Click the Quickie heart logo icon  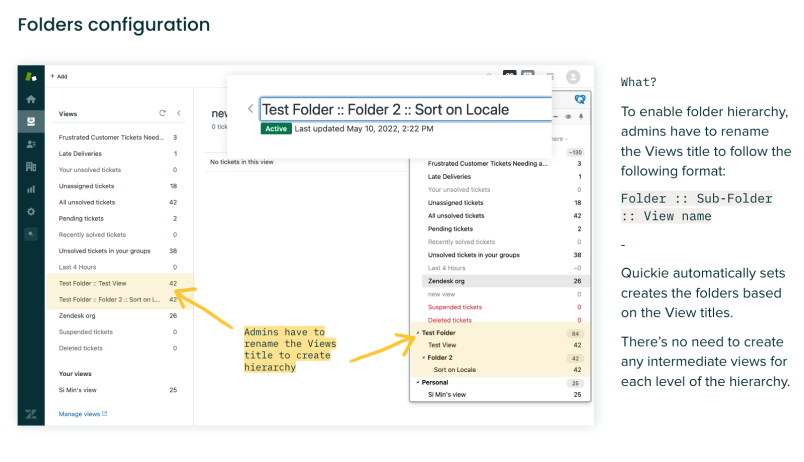click(580, 99)
